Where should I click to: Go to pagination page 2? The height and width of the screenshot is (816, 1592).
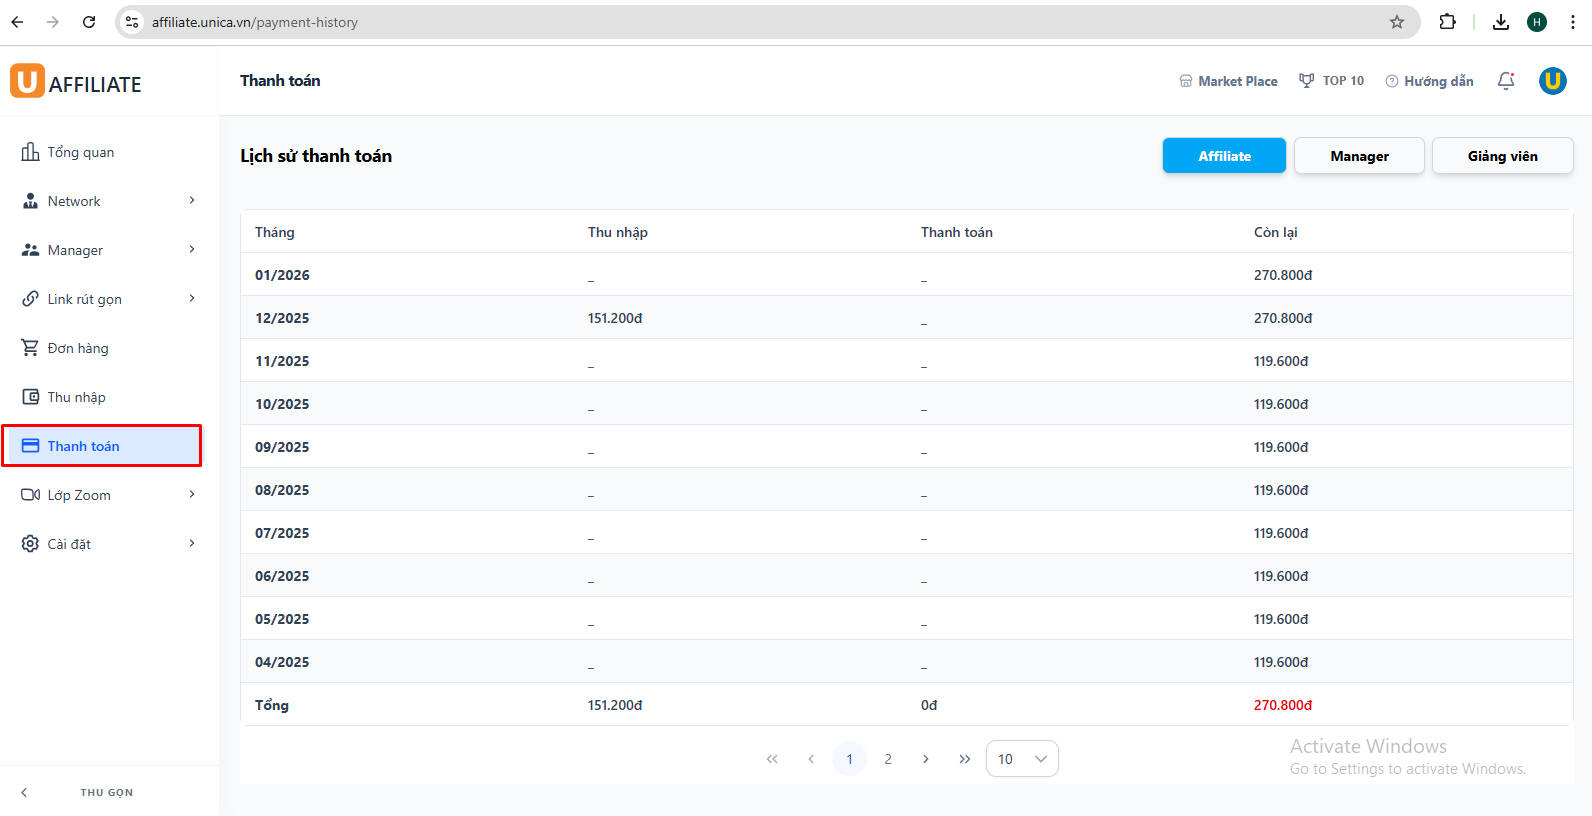click(x=887, y=759)
